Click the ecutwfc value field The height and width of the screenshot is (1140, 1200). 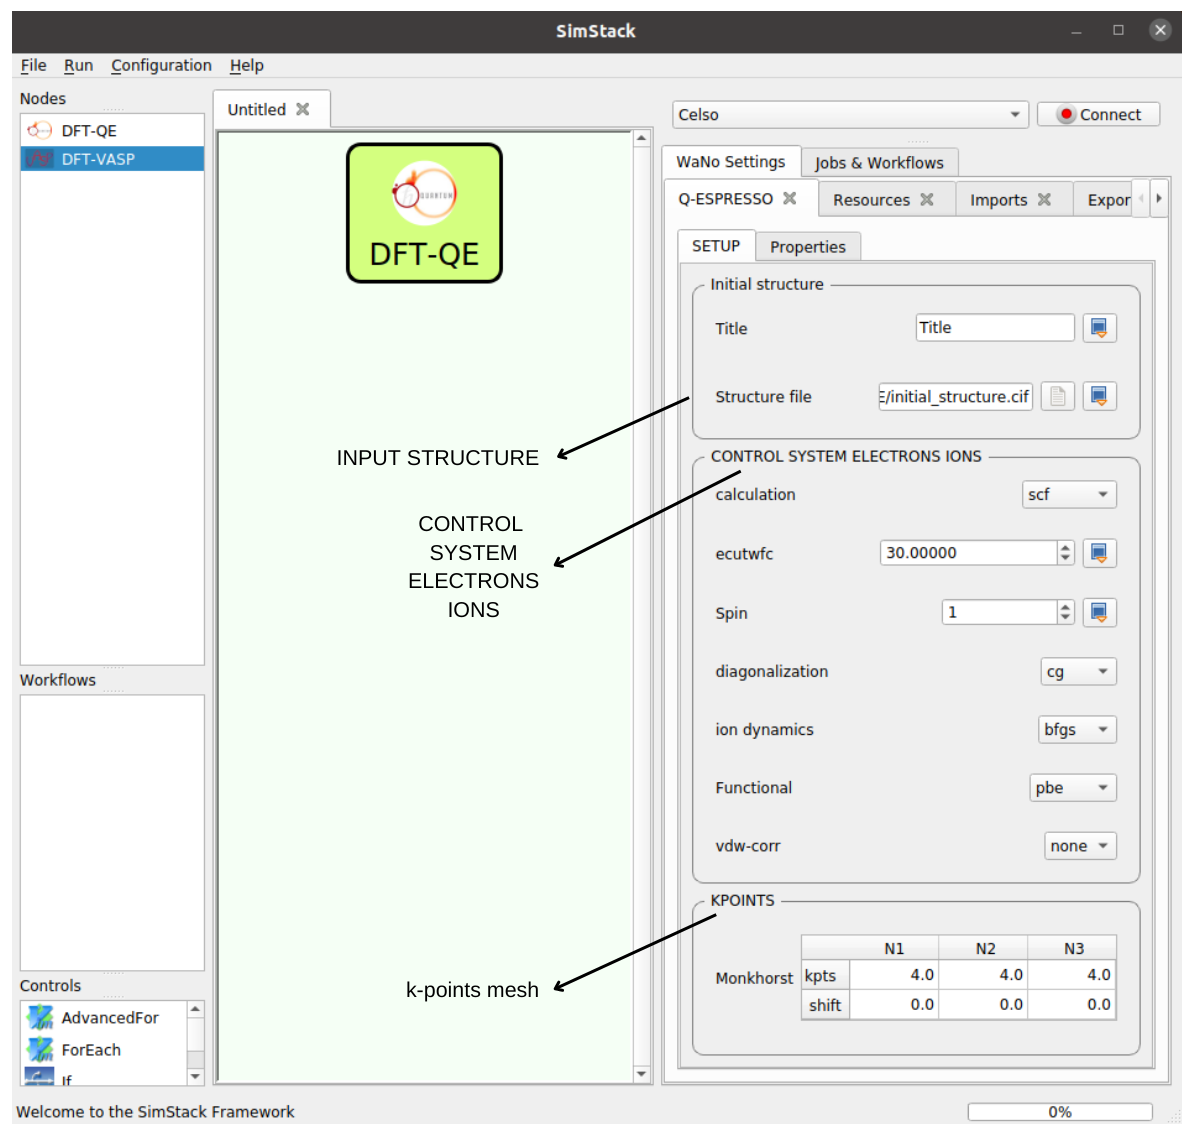point(968,553)
